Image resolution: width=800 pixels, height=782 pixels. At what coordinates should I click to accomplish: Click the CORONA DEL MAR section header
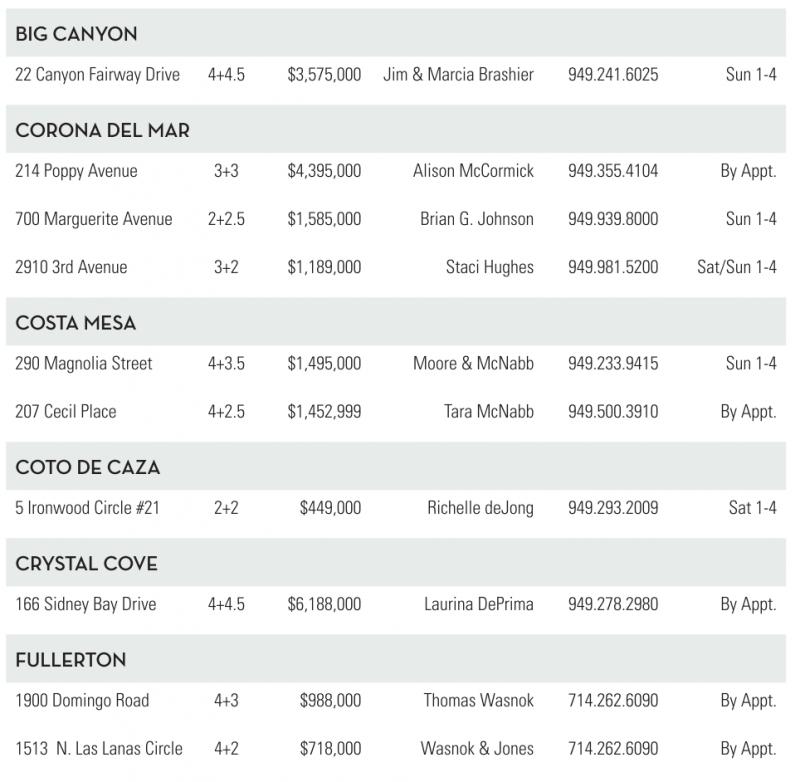click(102, 130)
